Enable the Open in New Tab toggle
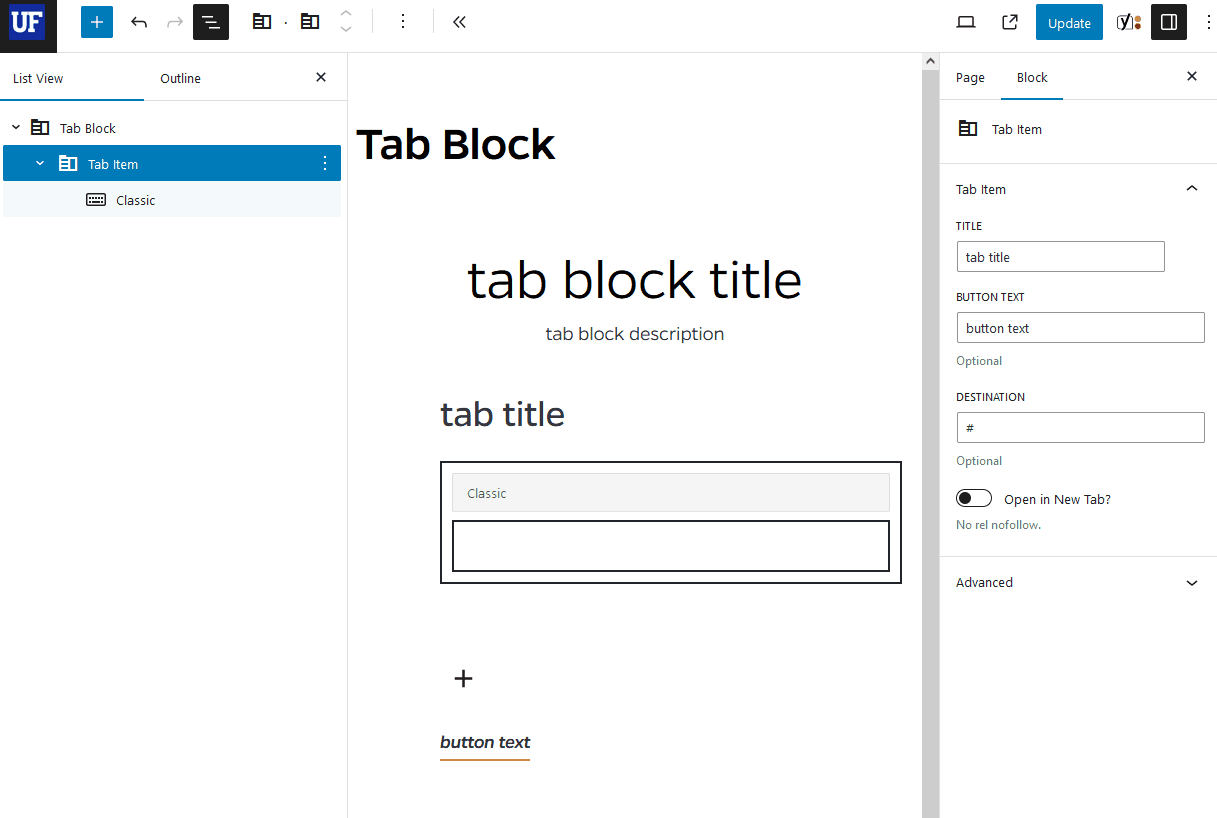The image size is (1217, 818). click(973, 497)
